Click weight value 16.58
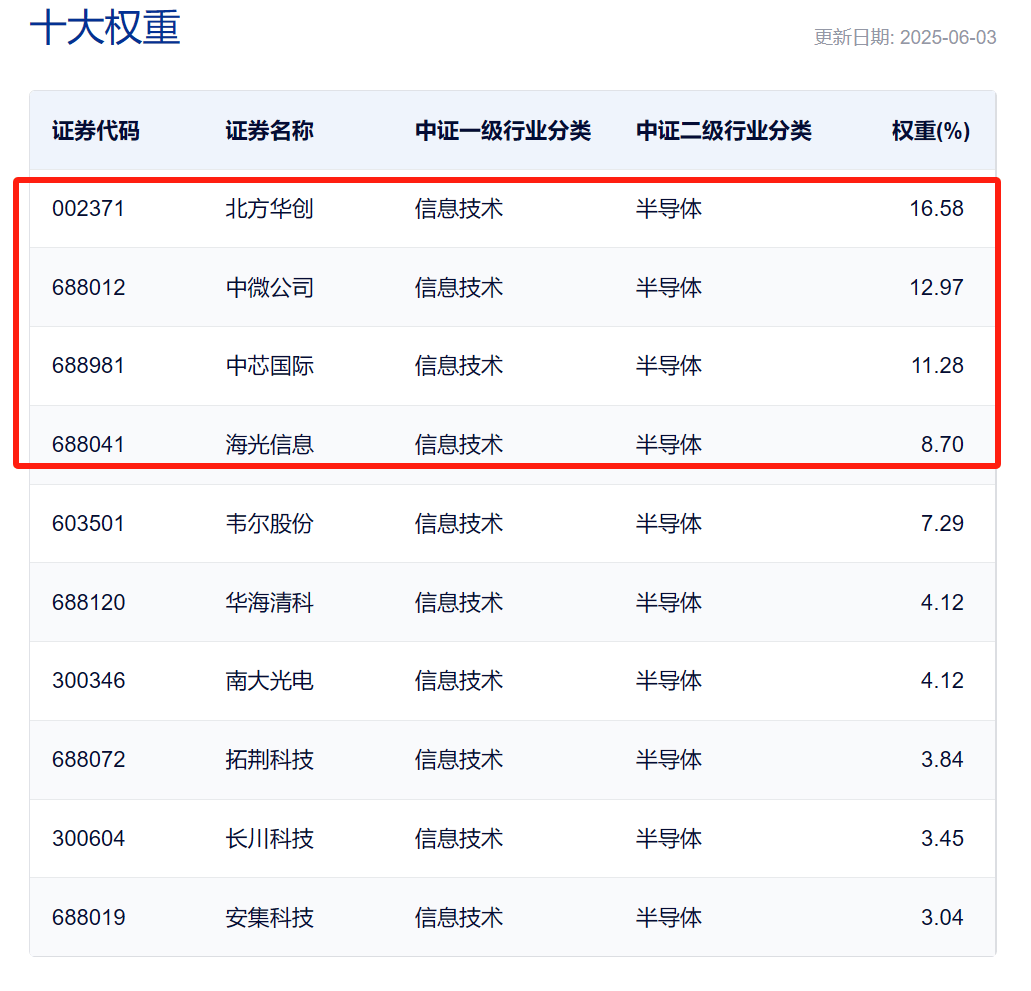 (936, 208)
